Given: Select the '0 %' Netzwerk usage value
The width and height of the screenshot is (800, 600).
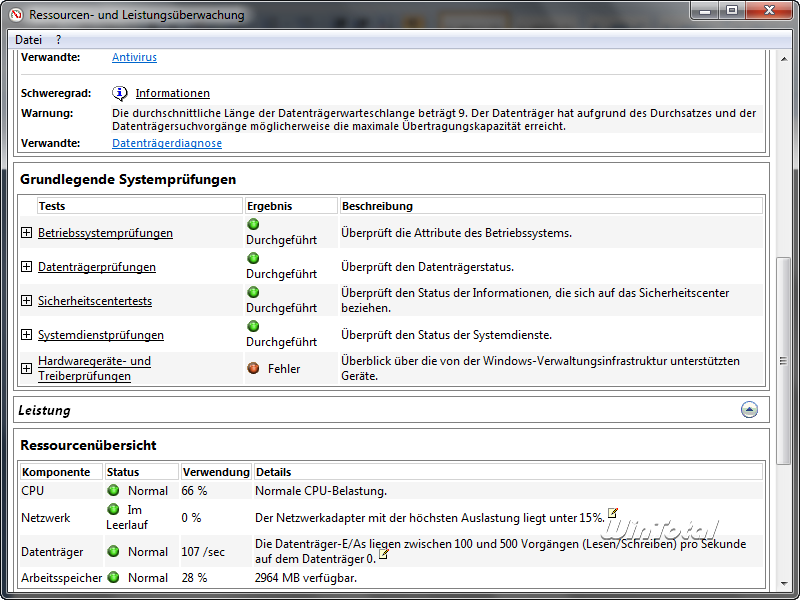Looking at the screenshot, I should click(x=191, y=518).
